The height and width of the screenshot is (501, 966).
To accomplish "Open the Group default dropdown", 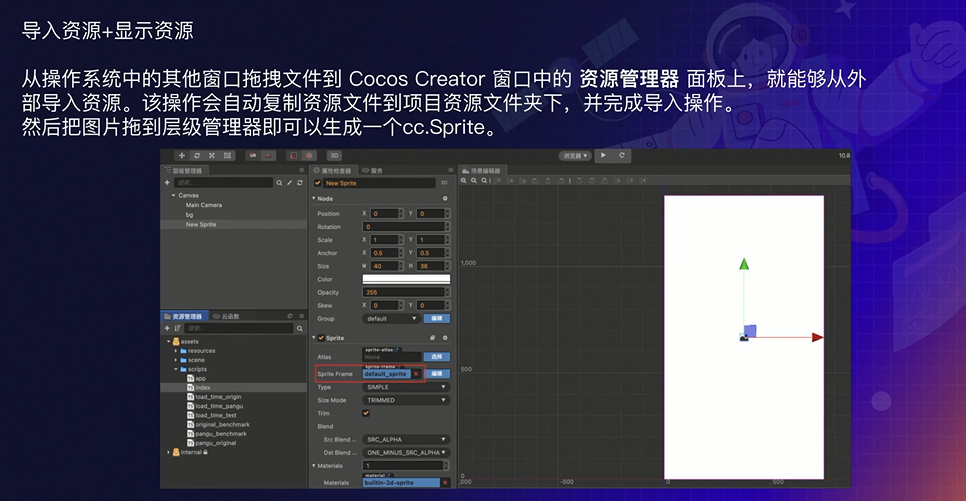I will [391, 319].
